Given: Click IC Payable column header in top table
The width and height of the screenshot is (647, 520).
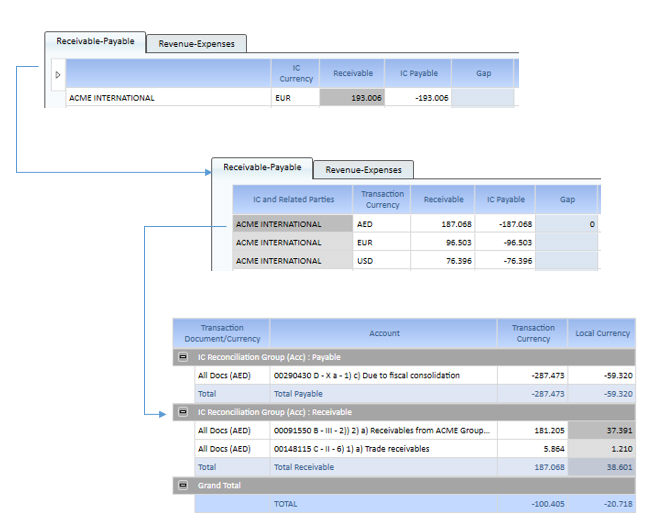Looking at the screenshot, I should pyautogui.click(x=418, y=73).
